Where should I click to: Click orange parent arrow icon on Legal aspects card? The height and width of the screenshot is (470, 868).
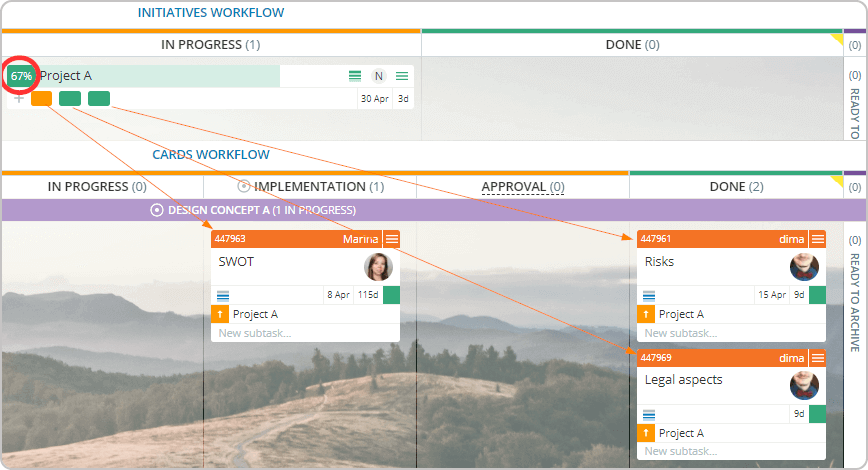[x=645, y=433]
